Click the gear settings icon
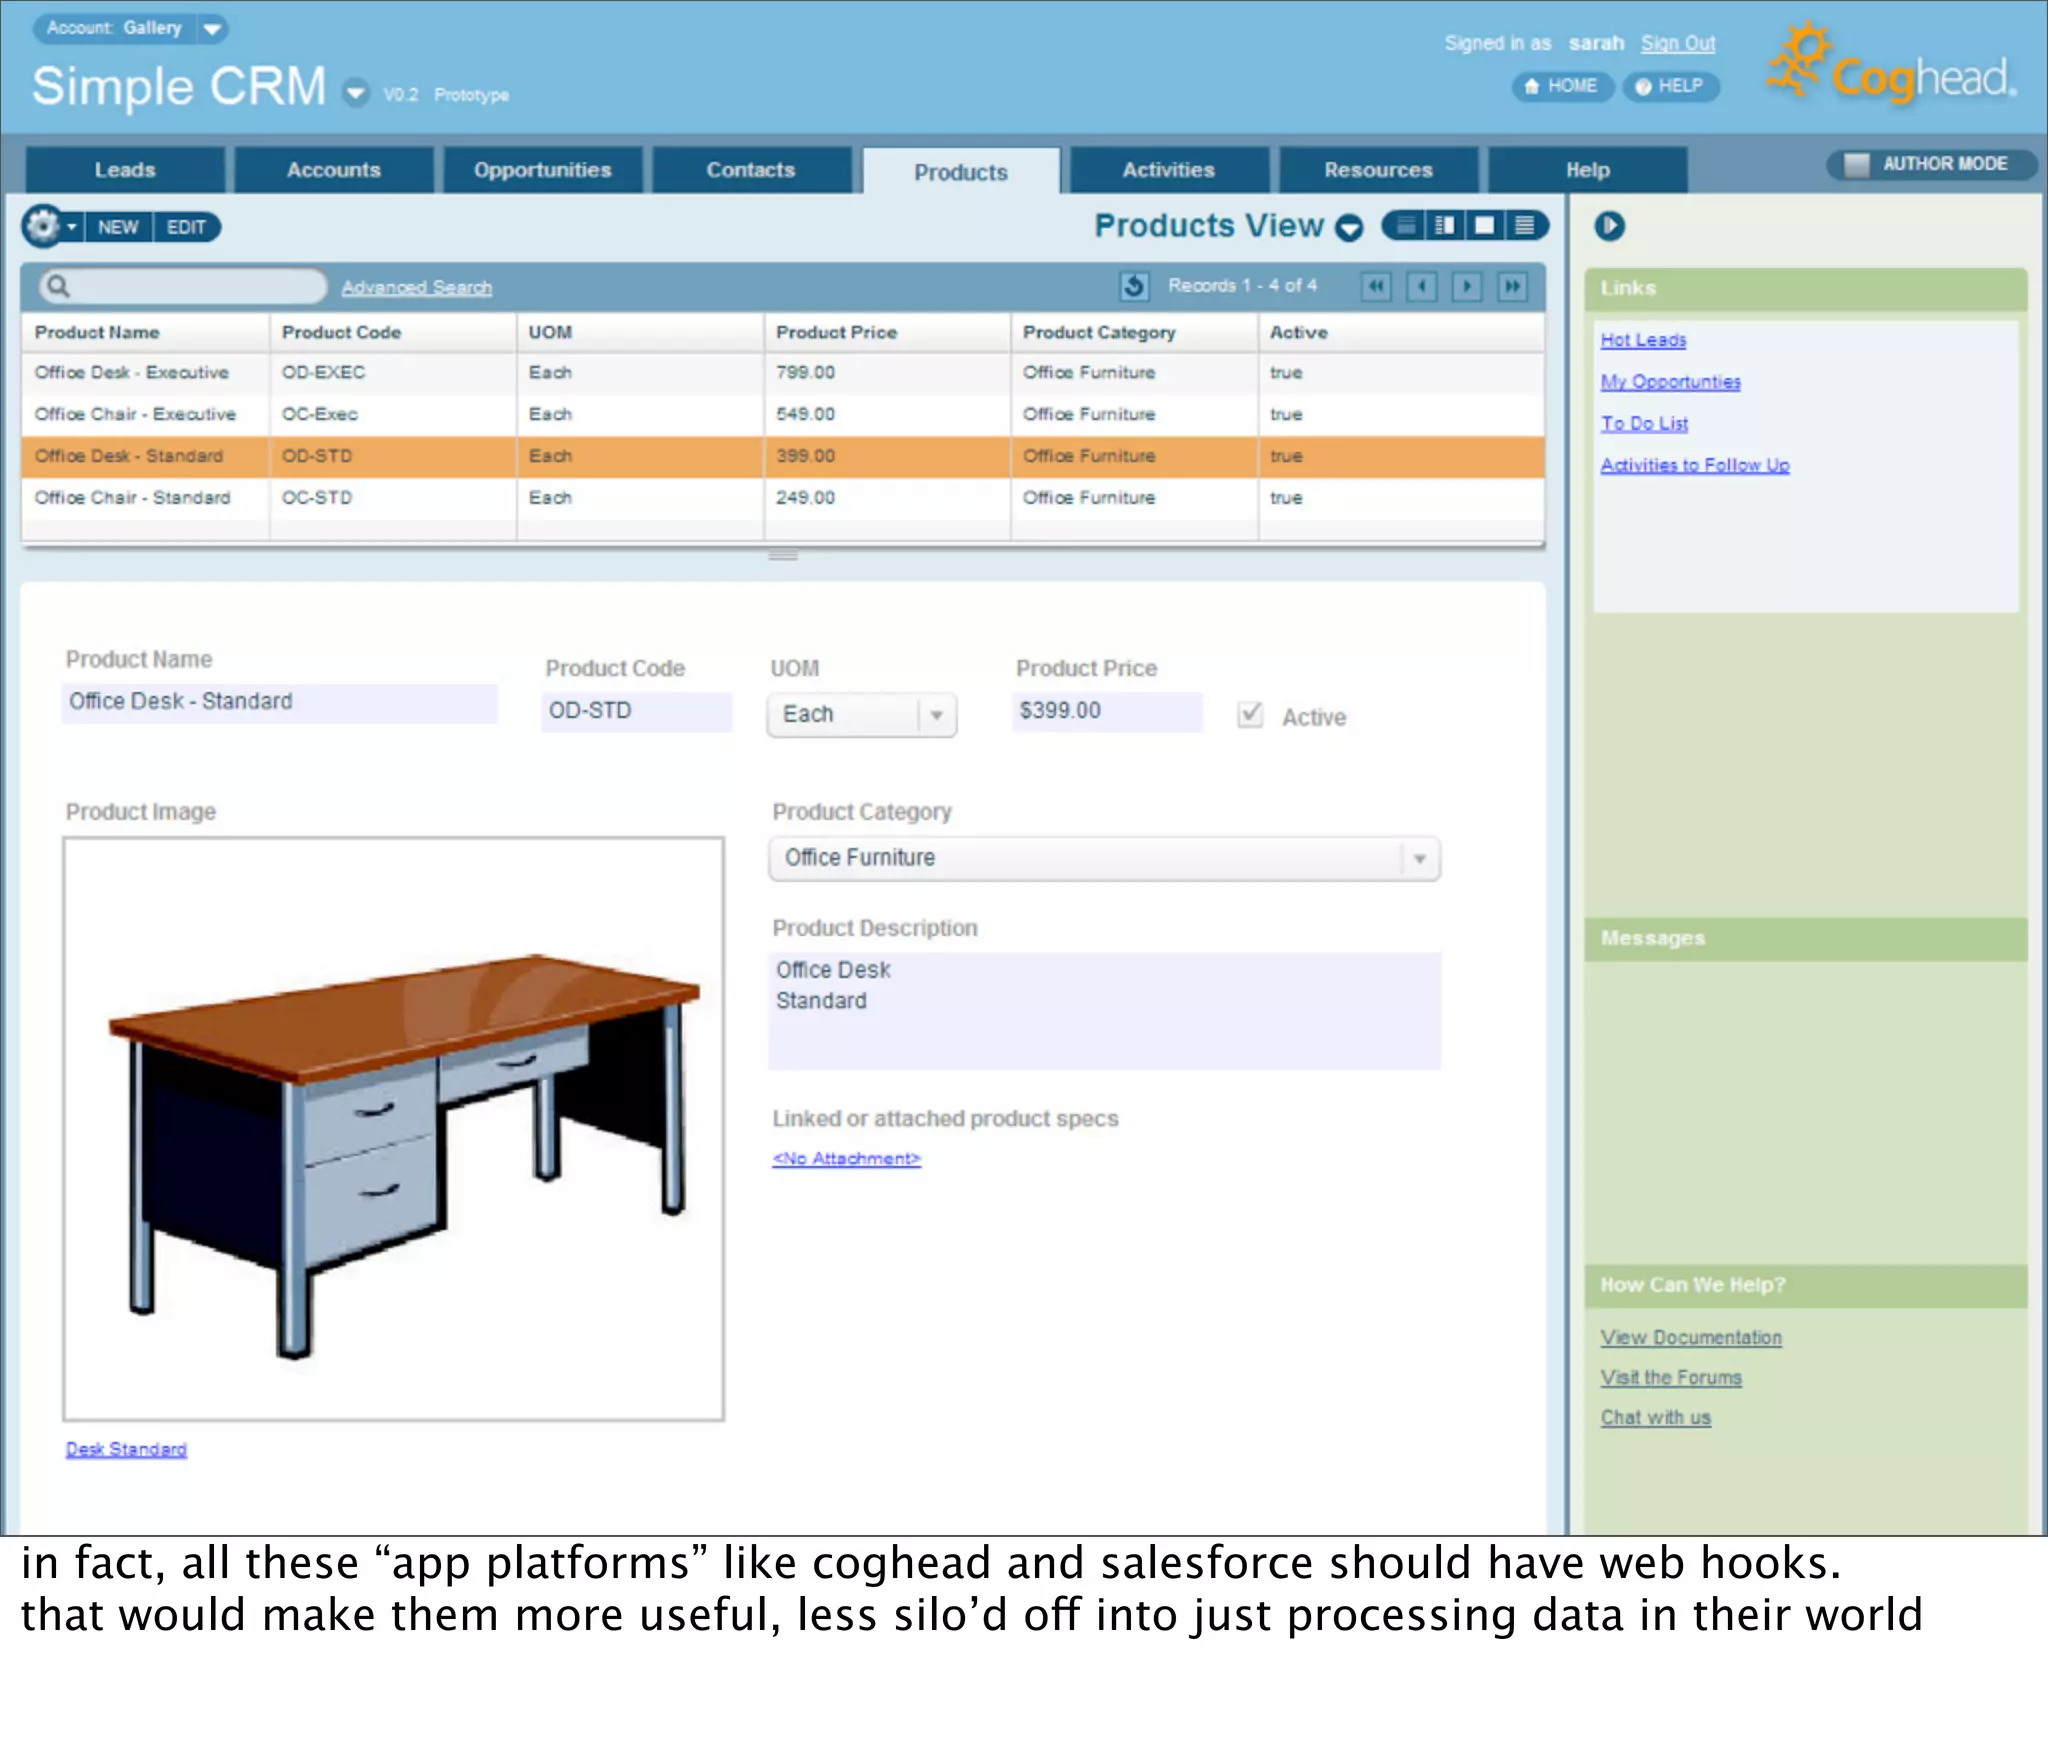The height and width of the screenshot is (1744, 2048). coord(43,227)
